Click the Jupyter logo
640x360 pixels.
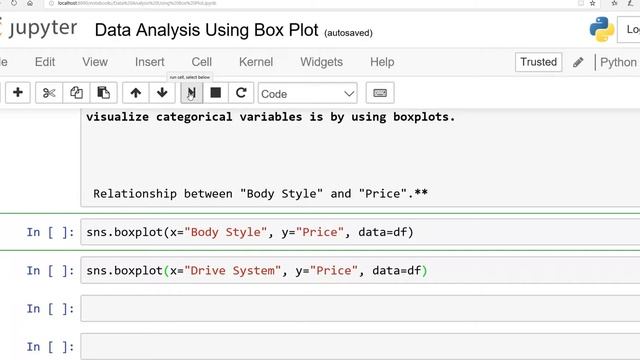(39, 29)
